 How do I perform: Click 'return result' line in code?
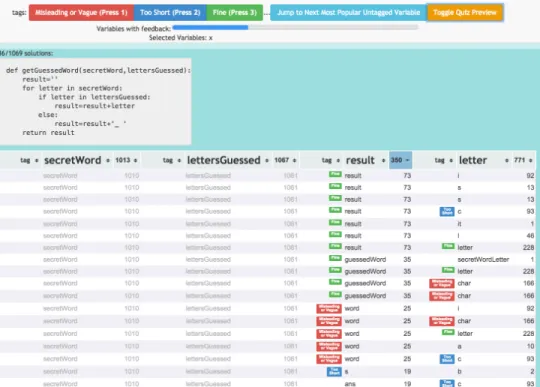(48, 133)
